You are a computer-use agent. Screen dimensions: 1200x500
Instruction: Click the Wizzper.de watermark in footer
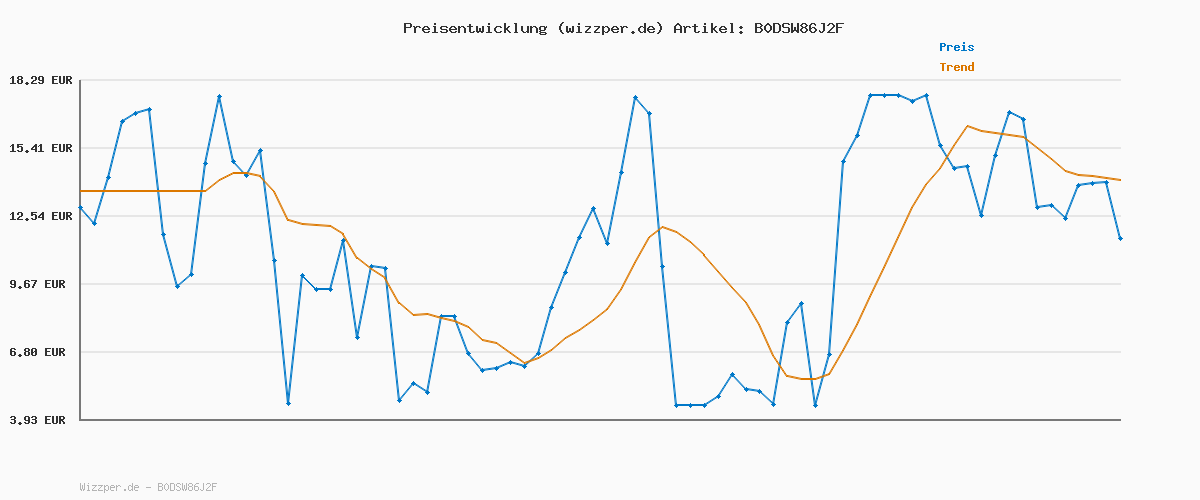click(x=109, y=487)
